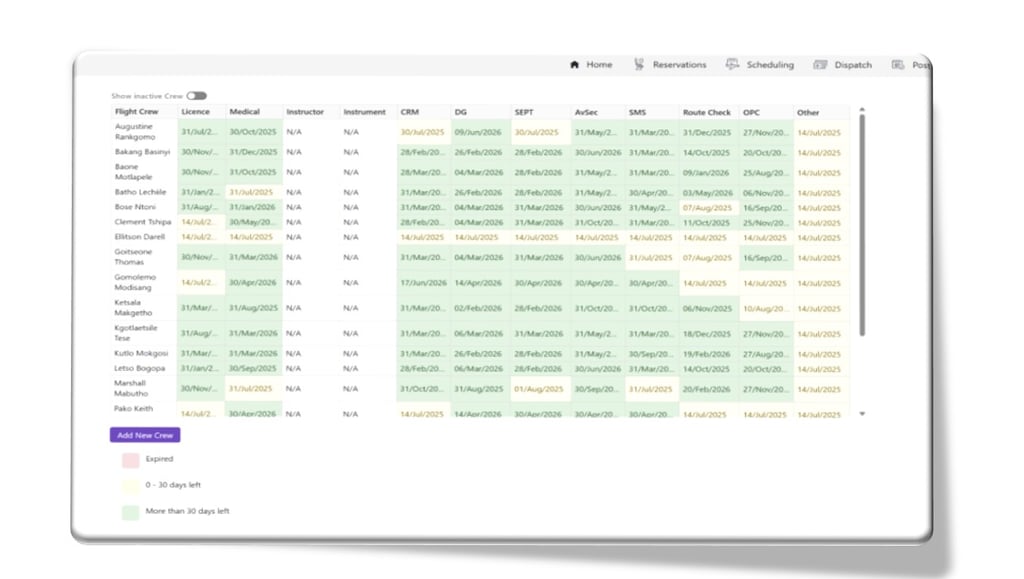
Task: Click the DG column header
Action: (x=460, y=112)
